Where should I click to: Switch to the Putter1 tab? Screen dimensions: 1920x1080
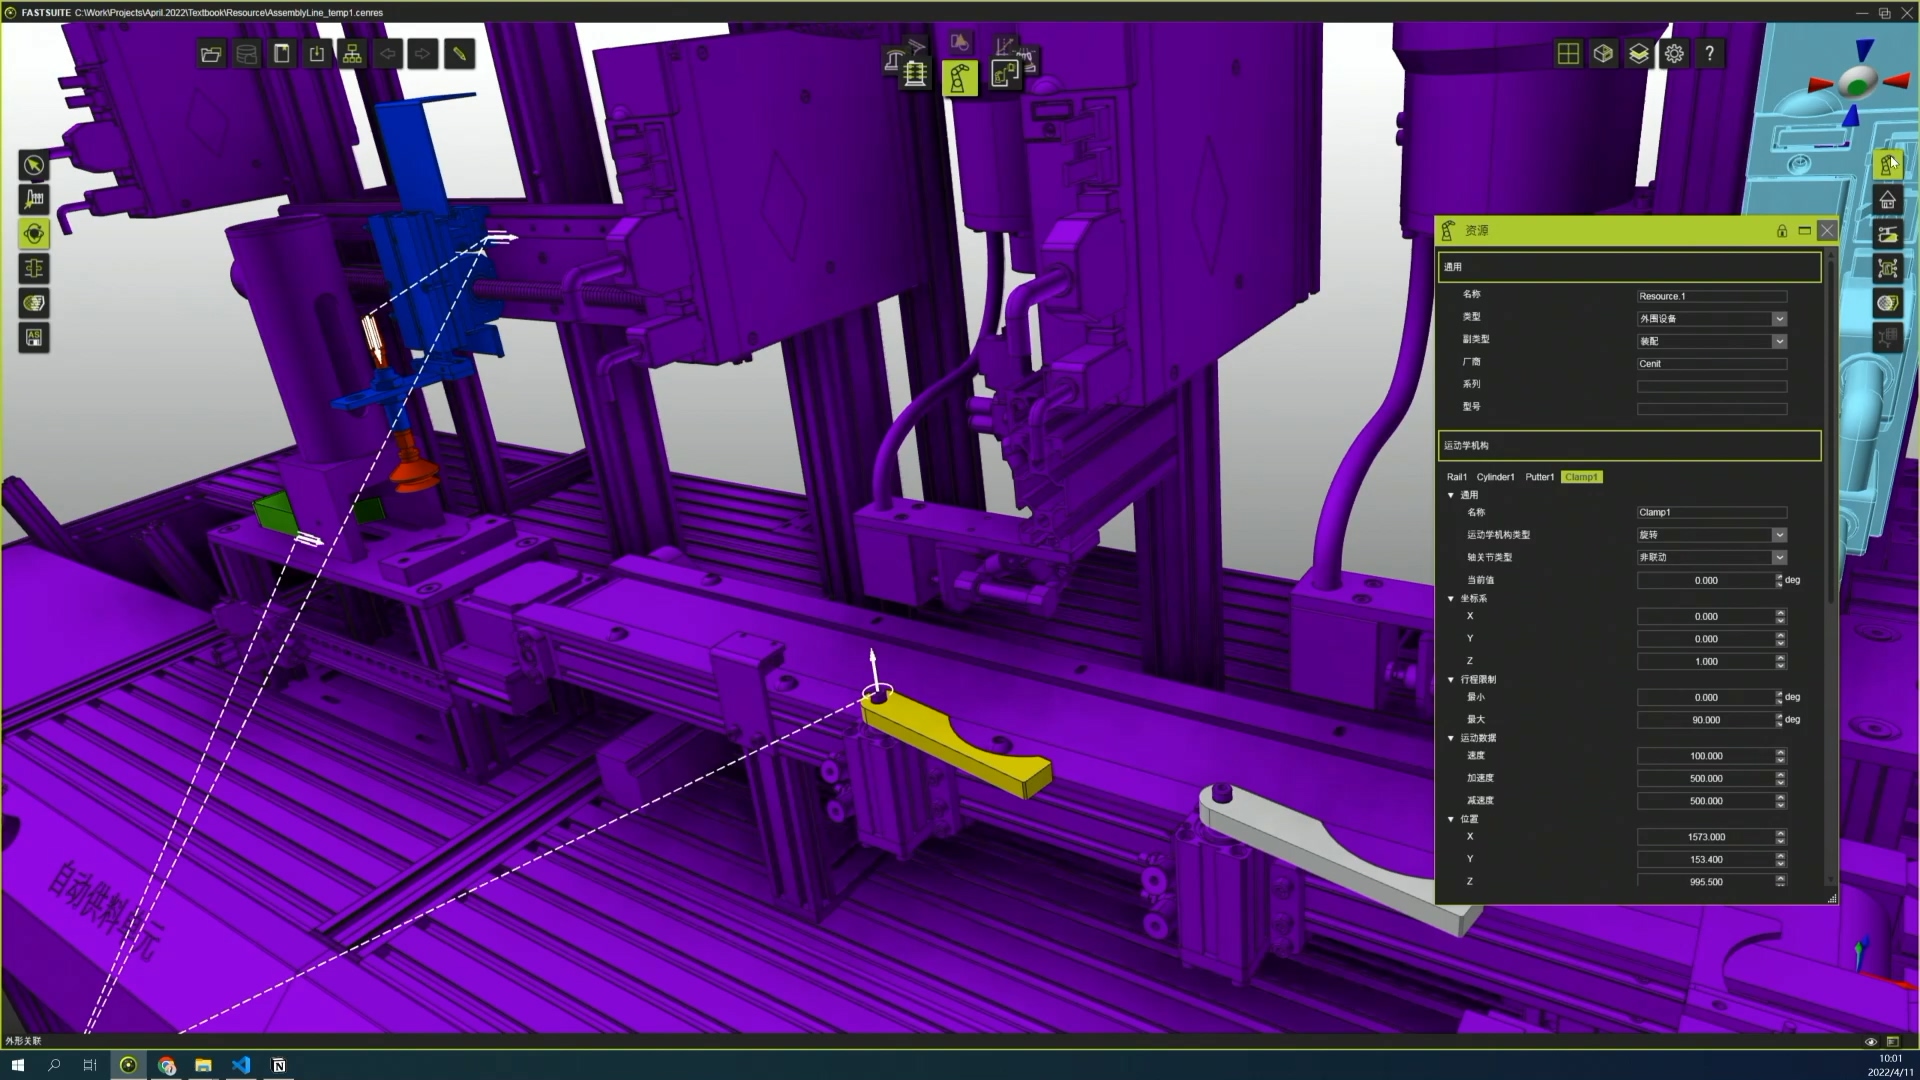tap(1539, 477)
